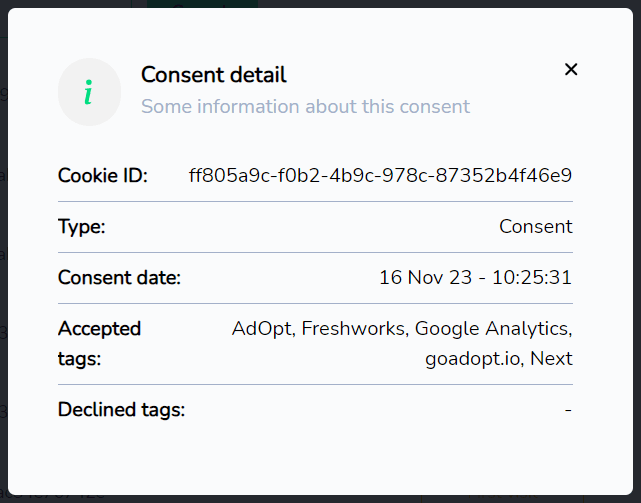Click the Accepted tags label
The width and height of the screenshot is (641, 503).
(x=99, y=344)
